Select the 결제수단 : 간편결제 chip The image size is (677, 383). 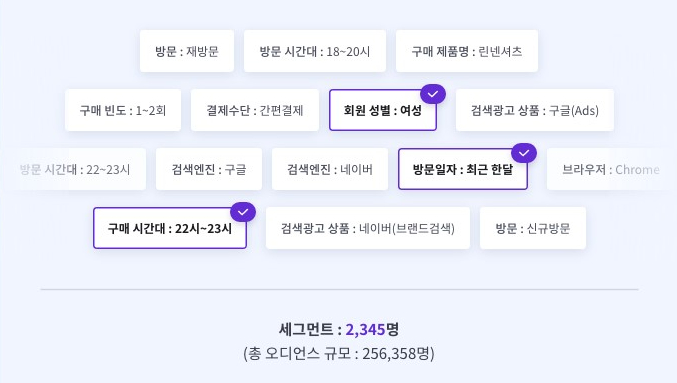(255, 110)
